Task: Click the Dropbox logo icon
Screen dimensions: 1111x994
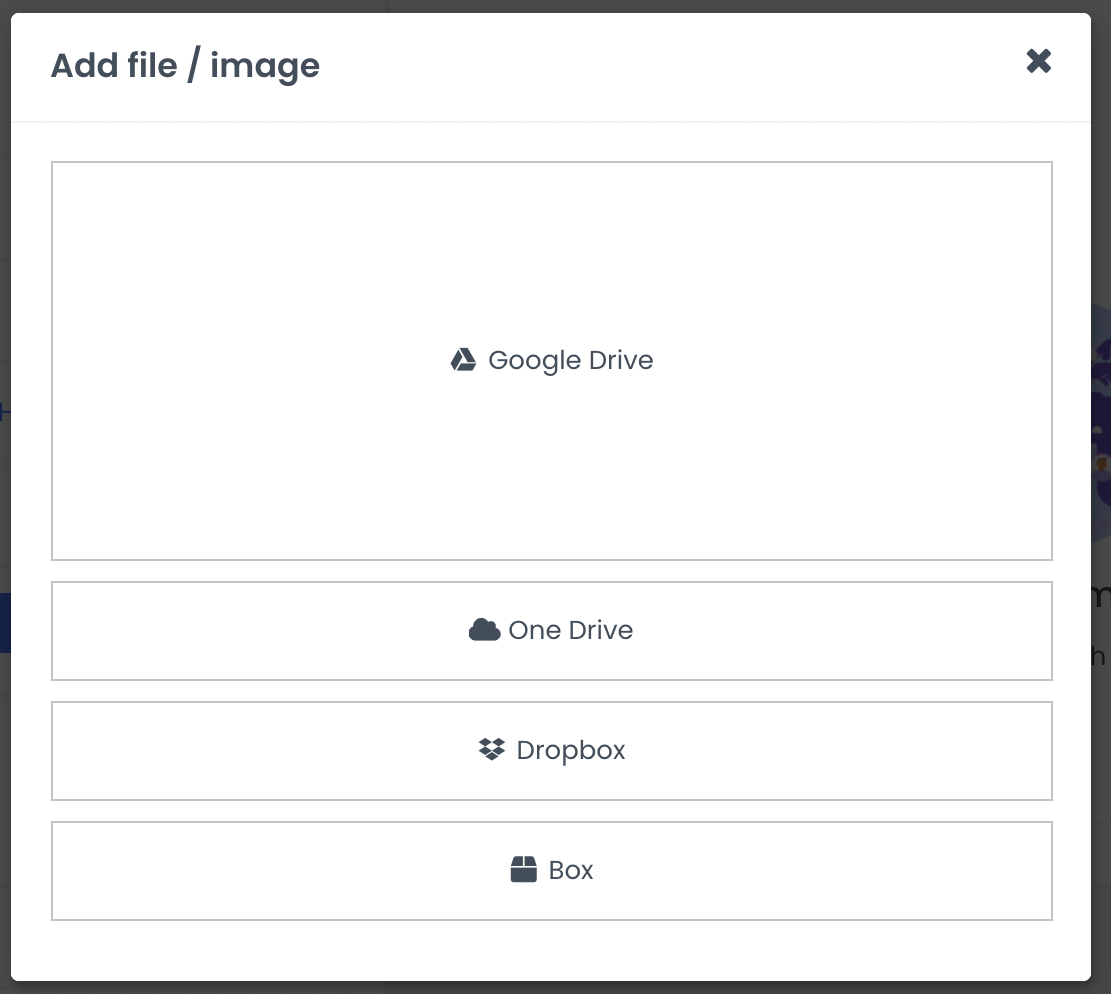Action: (491, 750)
